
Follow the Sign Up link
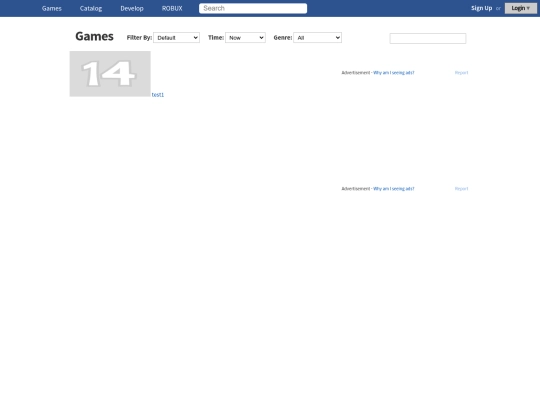(481, 8)
